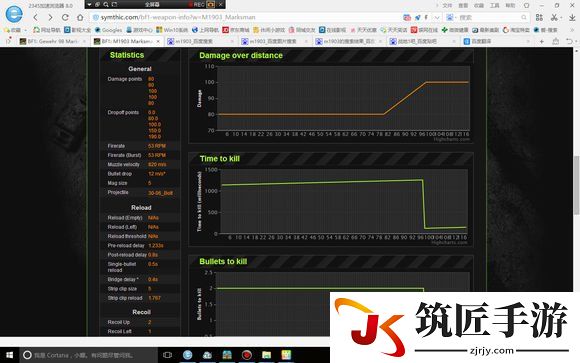The width and height of the screenshot is (580, 363).
Task: Click in the browser search box
Action: click(x=487, y=17)
